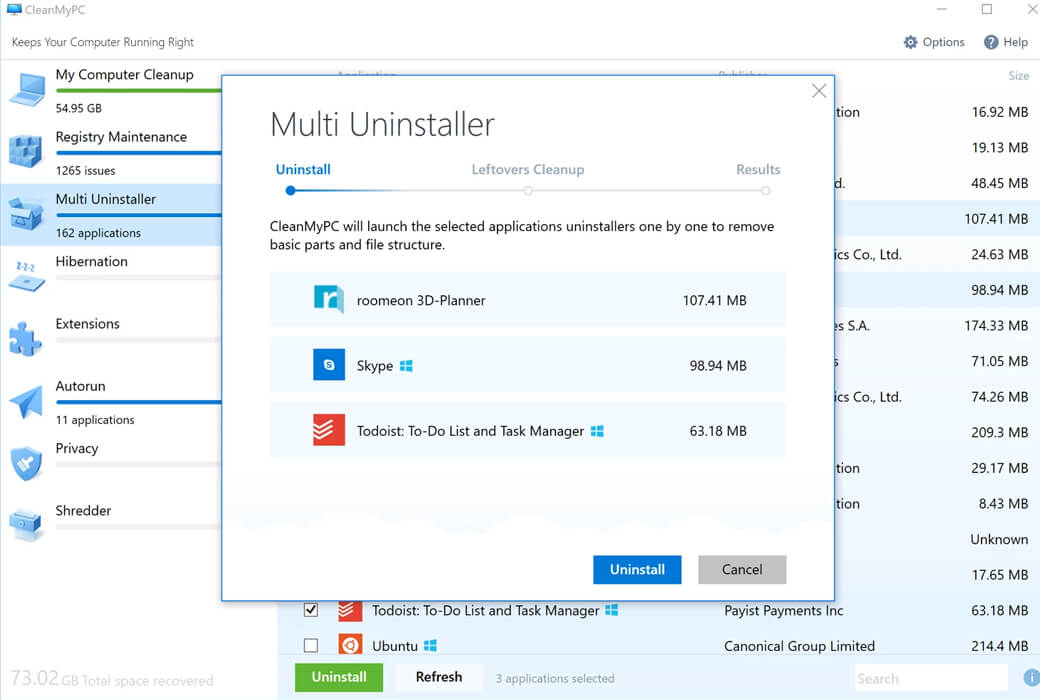This screenshot has width=1040, height=700.
Task: Select roomeon 3D-Planner row in dialog
Action: pyautogui.click(x=528, y=299)
